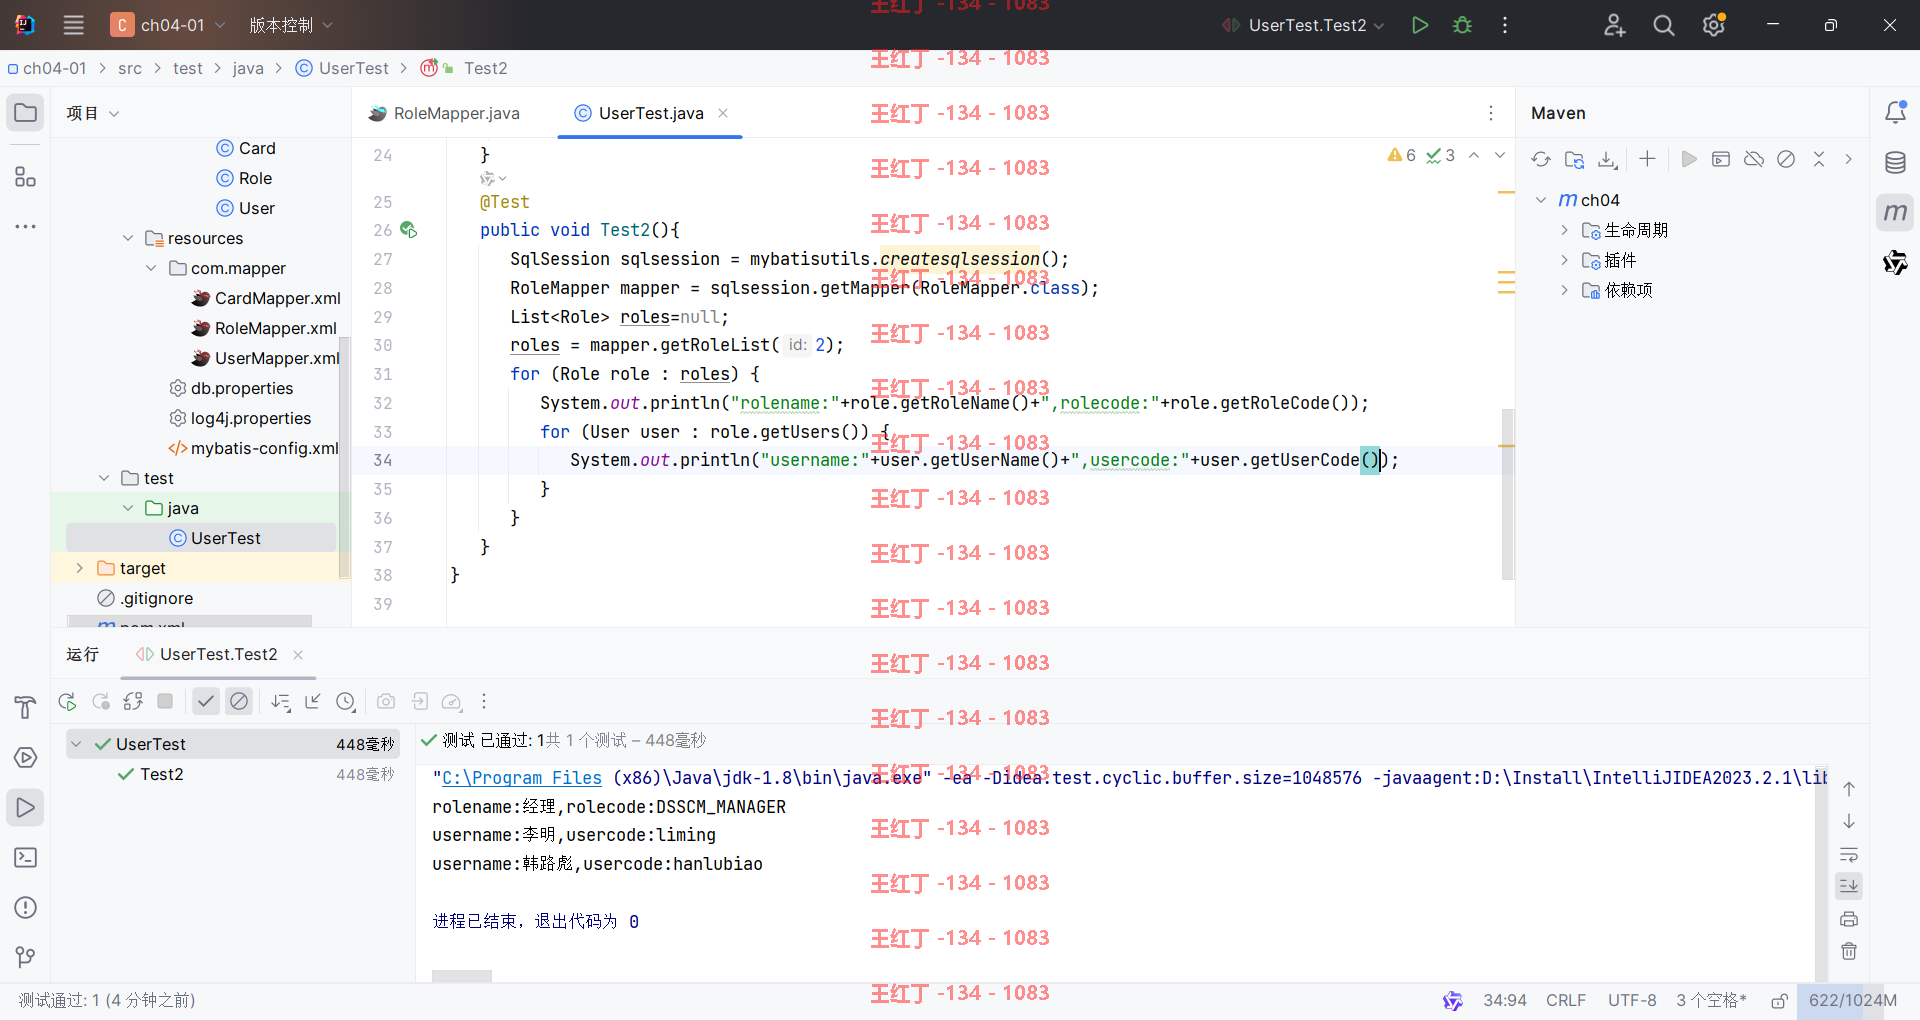Open C:\Program Files link in console
Viewport: 1920px width, 1020px height.
click(x=522, y=778)
